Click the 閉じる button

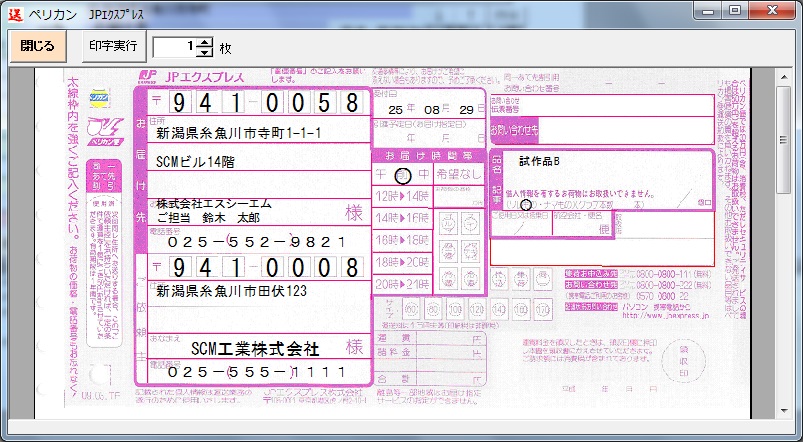[38, 46]
